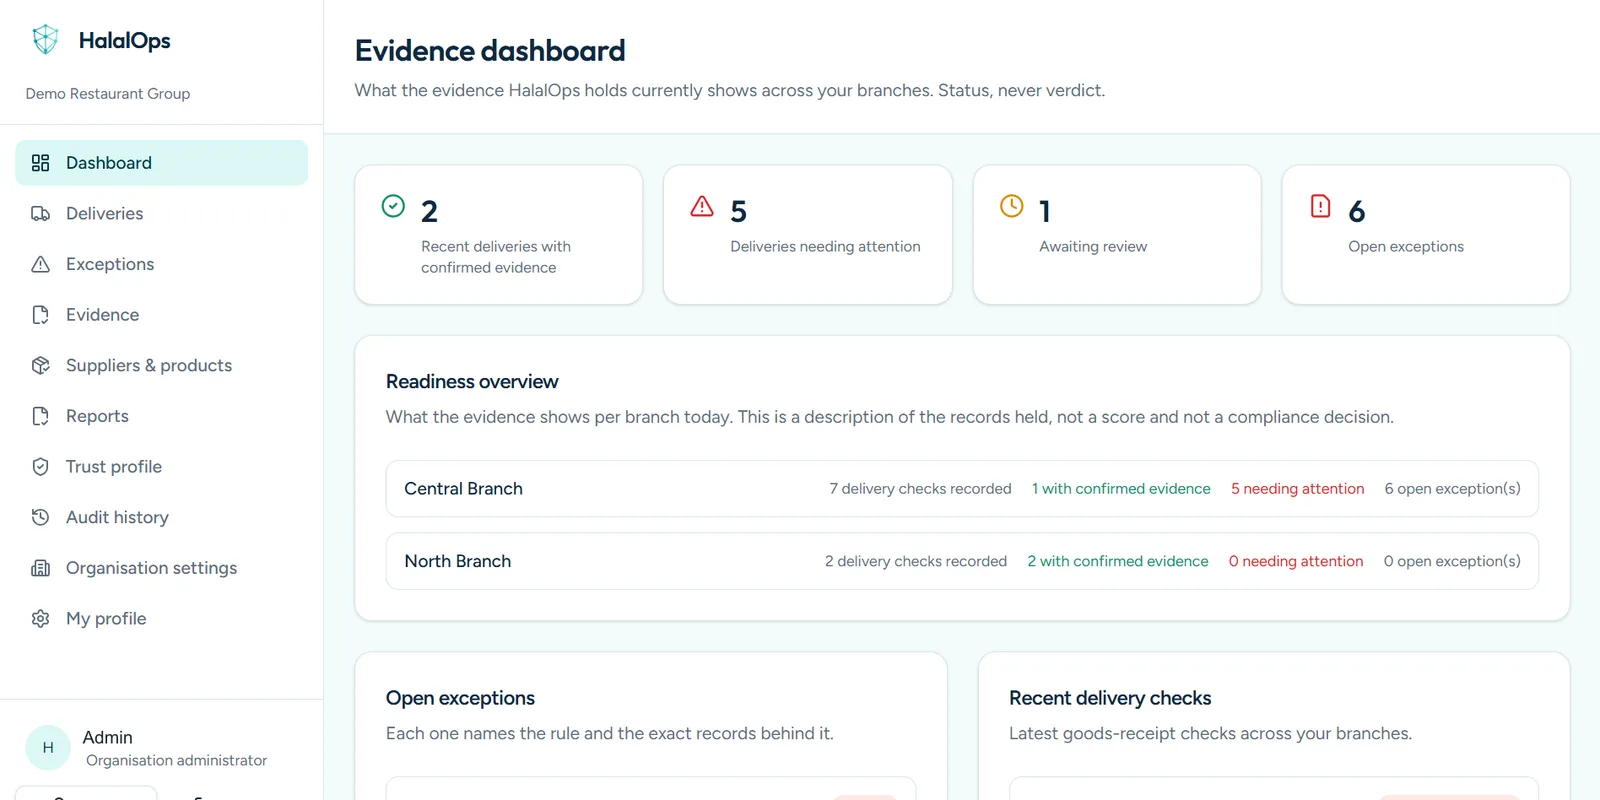The height and width of the screenshot is (800, 1600).
Task: Open the Exceptions page
Action: point(161,264)
